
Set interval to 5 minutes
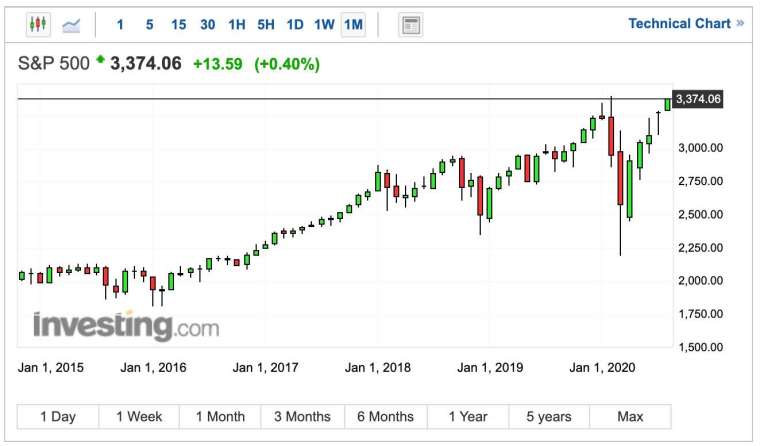(x=149, y=25)
